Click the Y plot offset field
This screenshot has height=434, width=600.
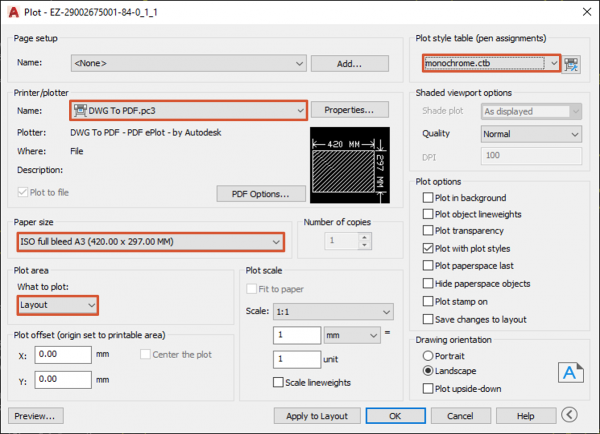(63, 380)
